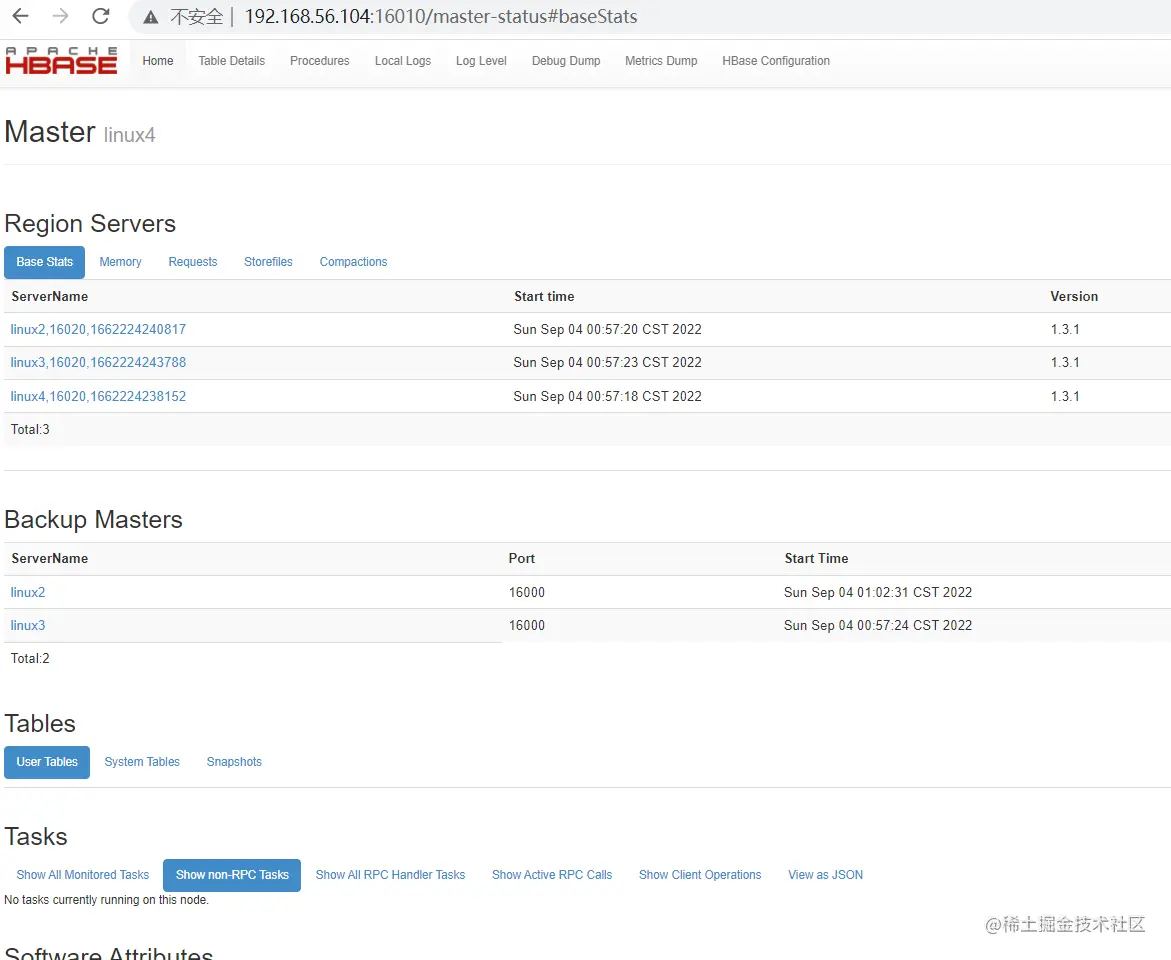Image resolution: width=1171 pixels, height=960 pixels.
Task: Click the Region Servers 'Start time' column header
Action: coord(544,297)
